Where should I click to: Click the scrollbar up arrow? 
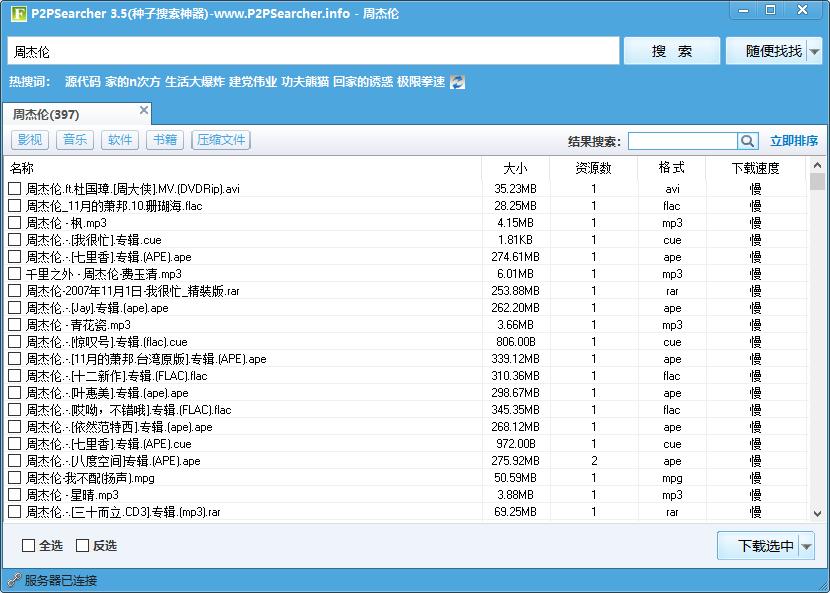point(817,165)
